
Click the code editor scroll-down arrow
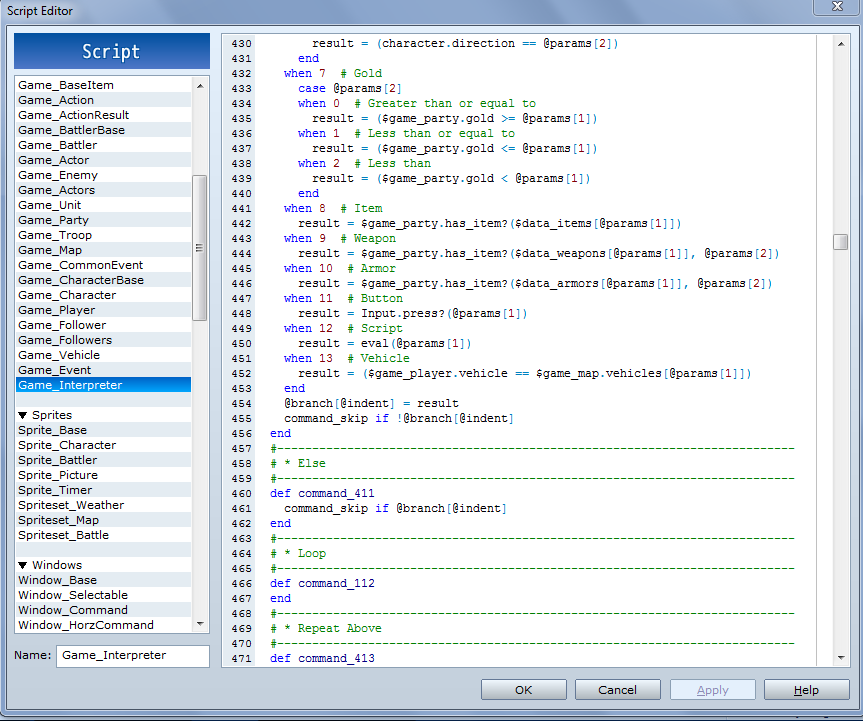pos(840,657)
